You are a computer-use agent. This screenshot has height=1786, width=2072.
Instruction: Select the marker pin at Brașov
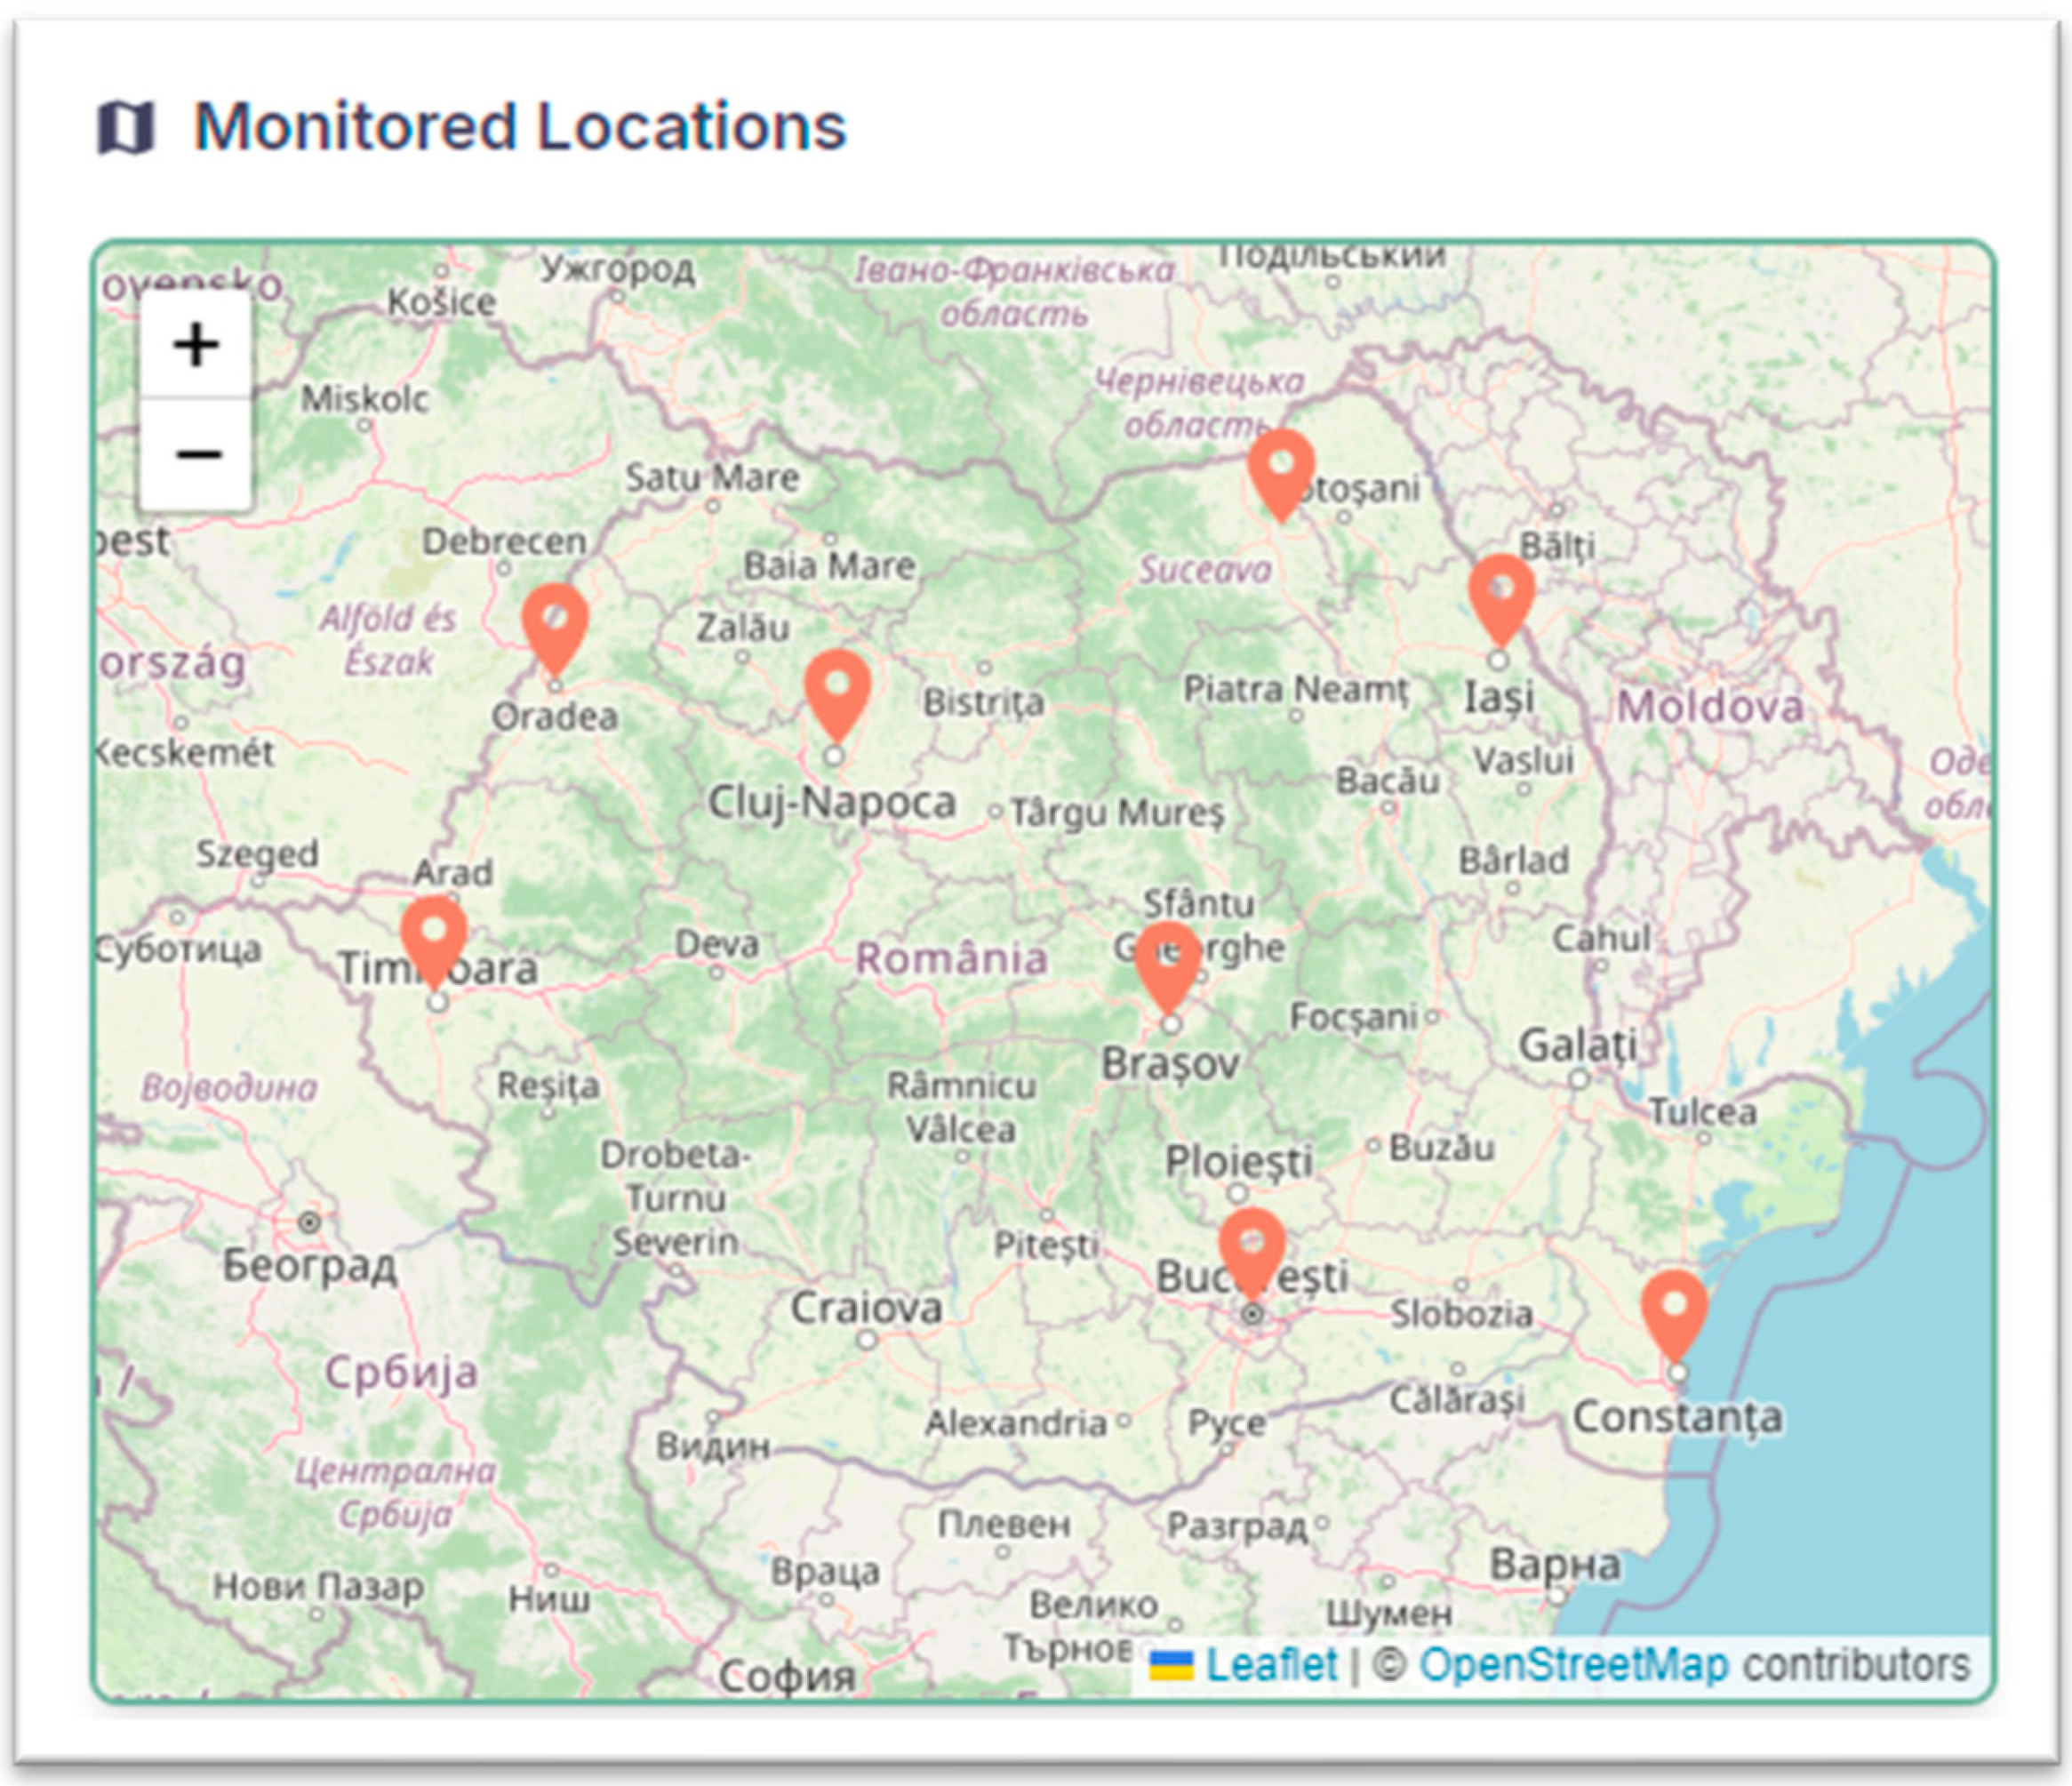coord(1168,962)
